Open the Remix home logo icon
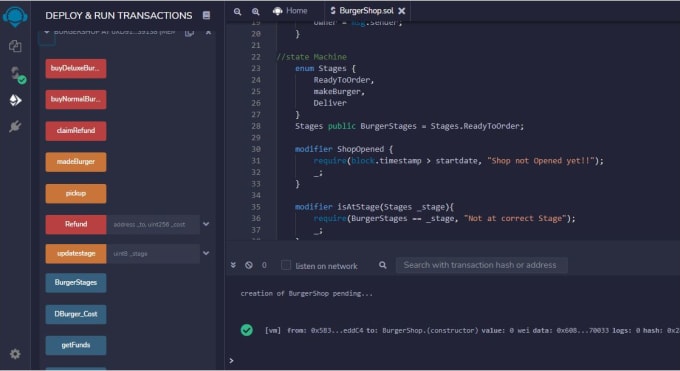 click(x=15, y=16)
